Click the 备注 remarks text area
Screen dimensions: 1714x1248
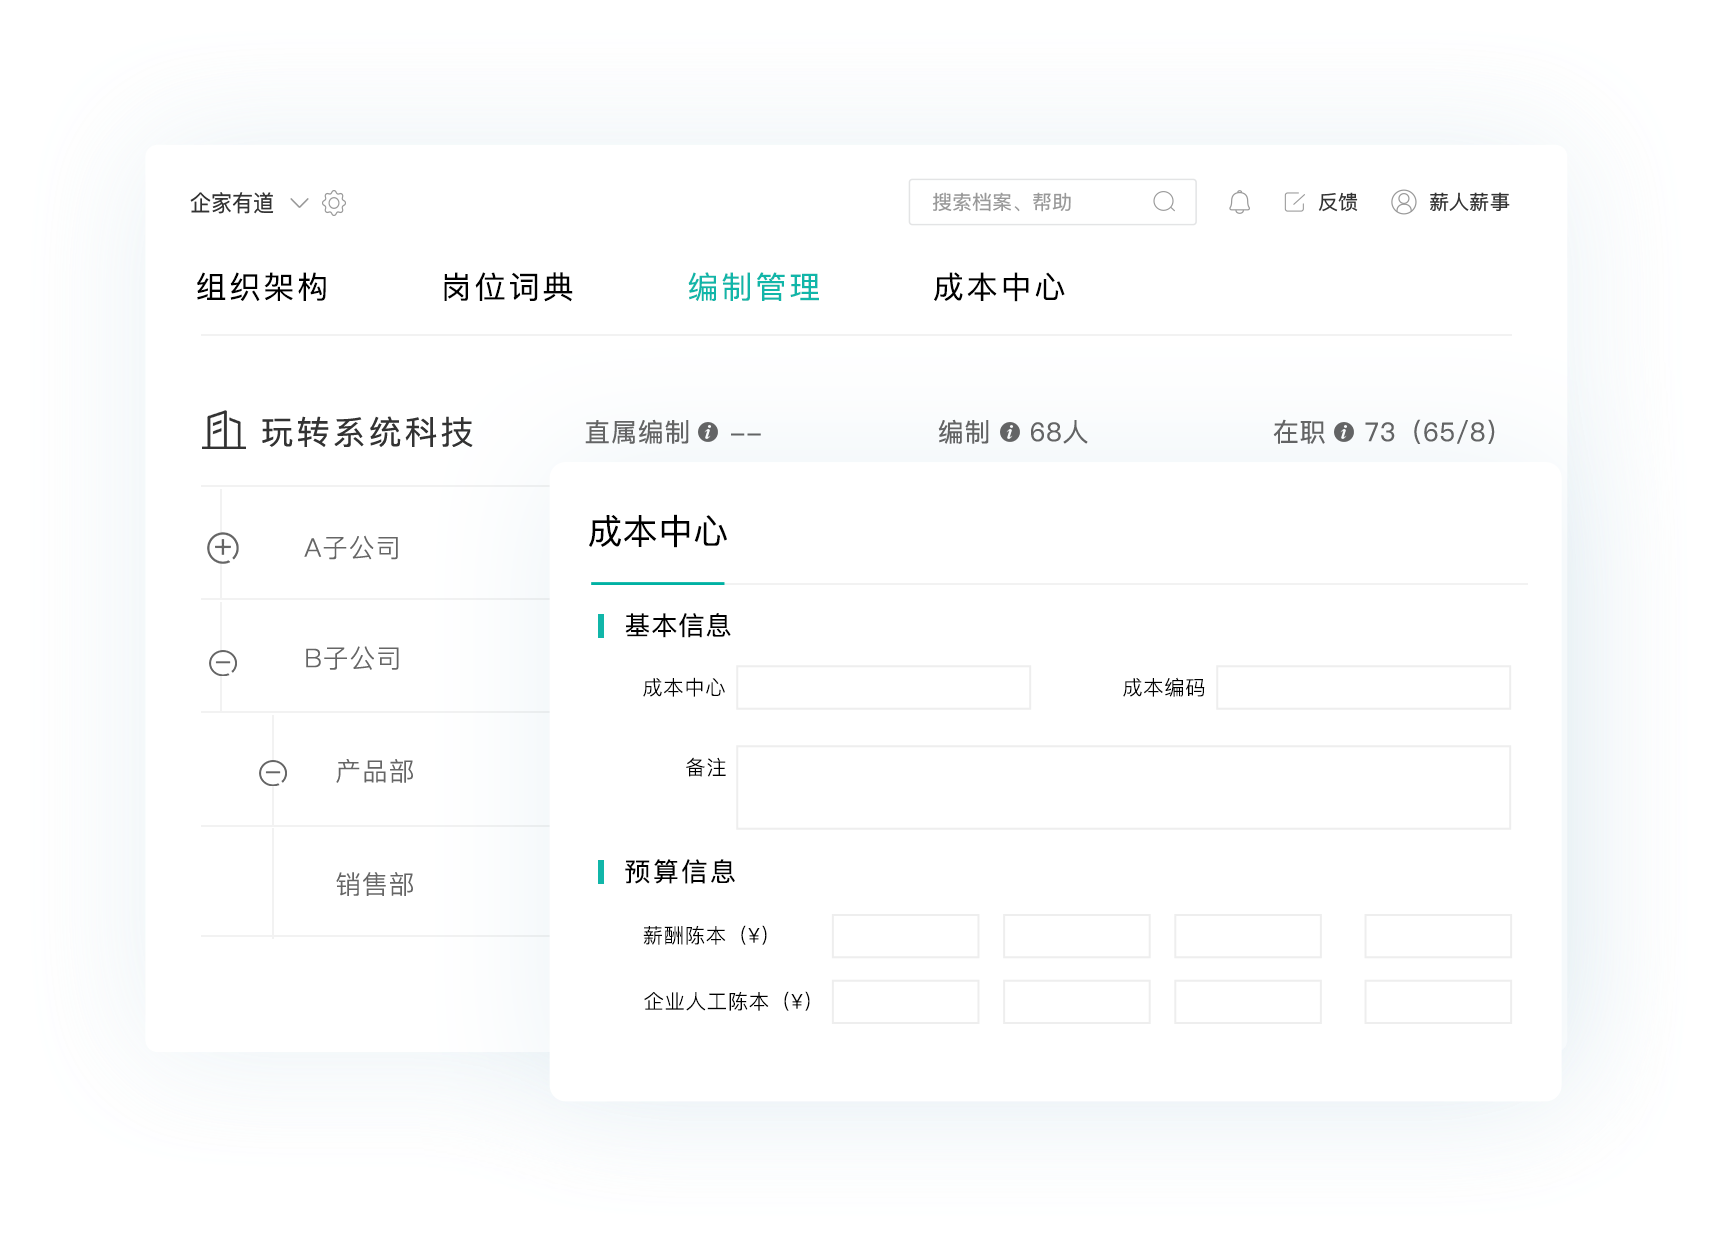coord(1122,786)
